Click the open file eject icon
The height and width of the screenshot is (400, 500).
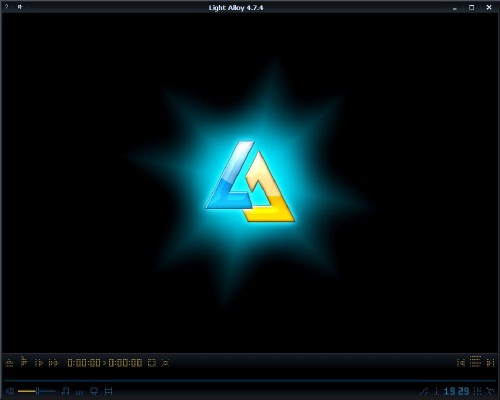(9, 363)
